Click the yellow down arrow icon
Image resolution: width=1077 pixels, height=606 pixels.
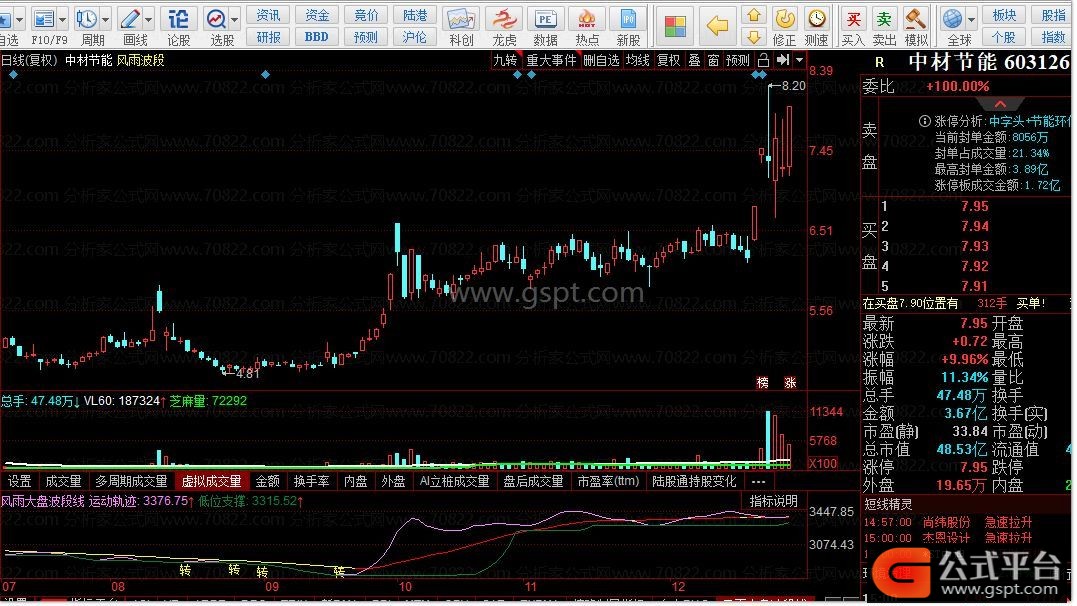pyautogui.click(x=754, y=37)
